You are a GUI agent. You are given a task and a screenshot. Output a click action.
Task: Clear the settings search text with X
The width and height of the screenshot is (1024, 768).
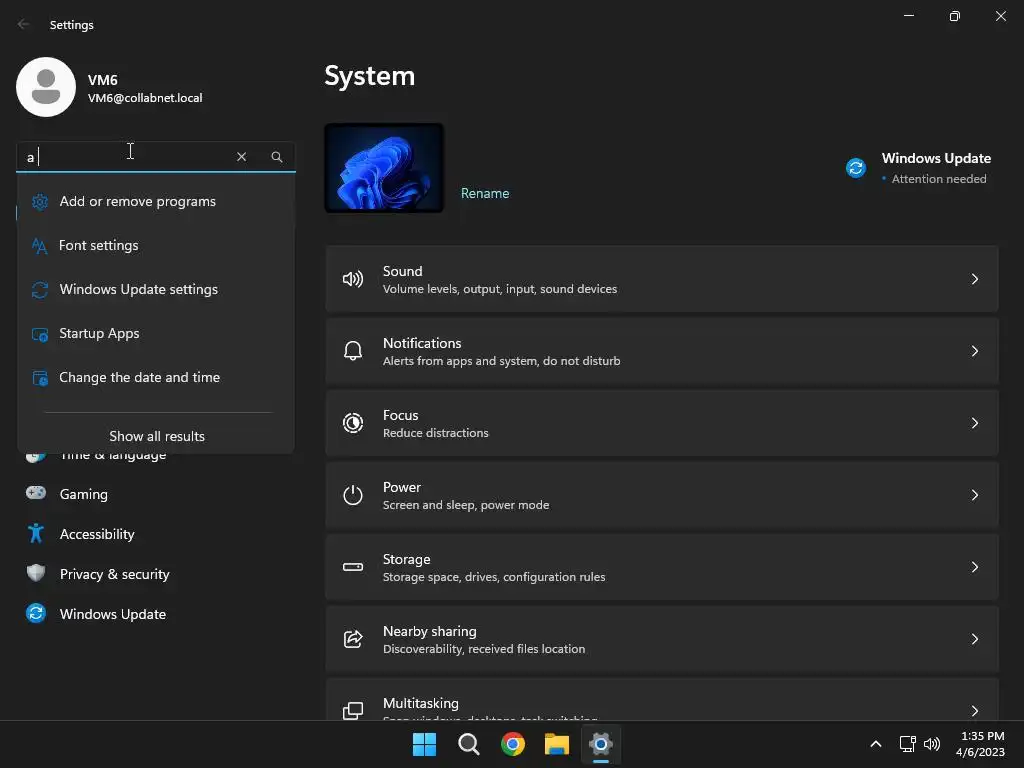click(x=242, y=157)
